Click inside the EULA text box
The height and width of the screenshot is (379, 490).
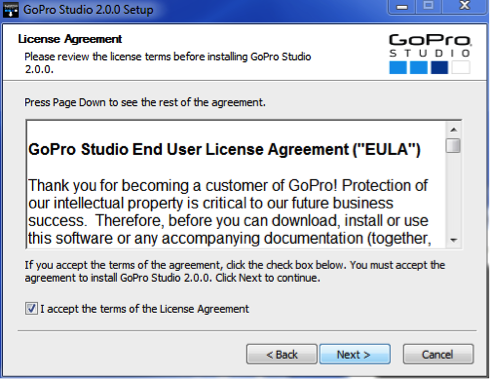point(236,185)
